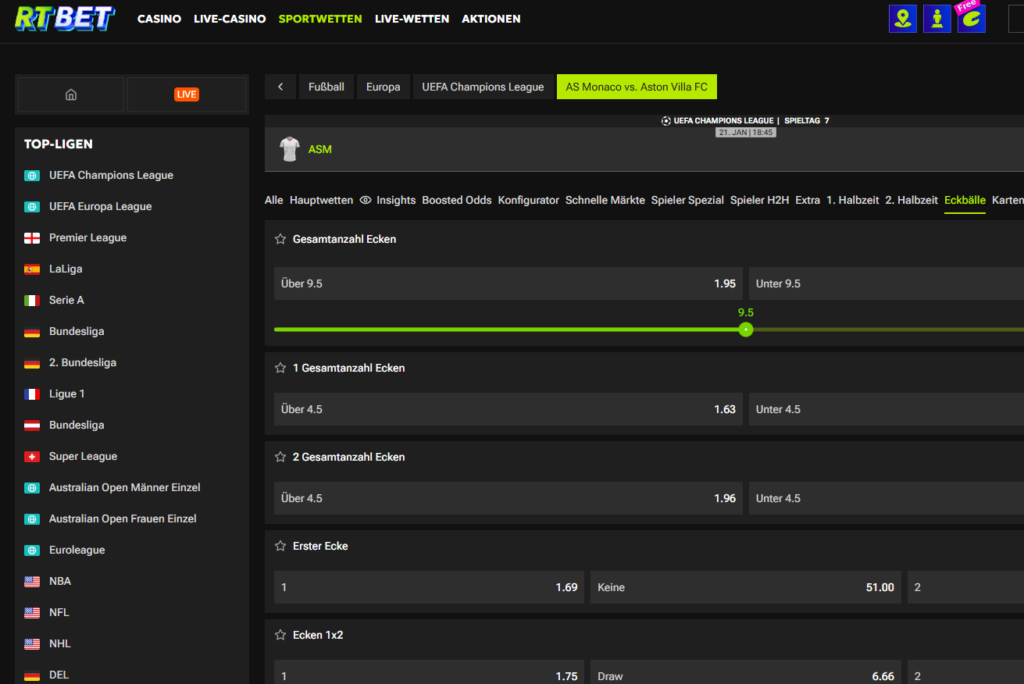Switch to the Konfigurator tab
1024x684 pixels.
[528, 200]
